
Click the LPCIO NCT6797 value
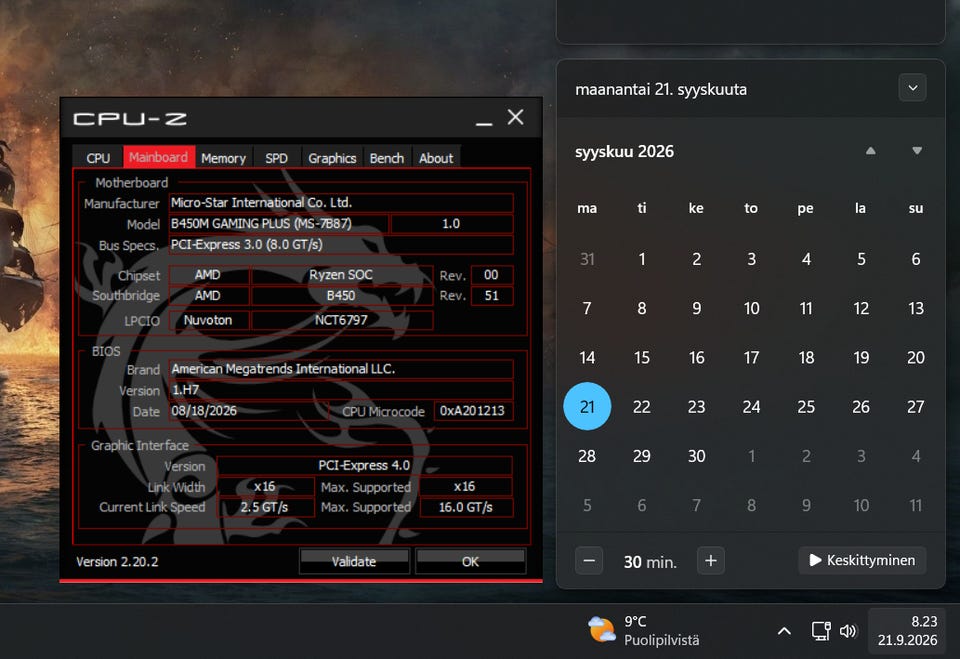tap(342, 320)
